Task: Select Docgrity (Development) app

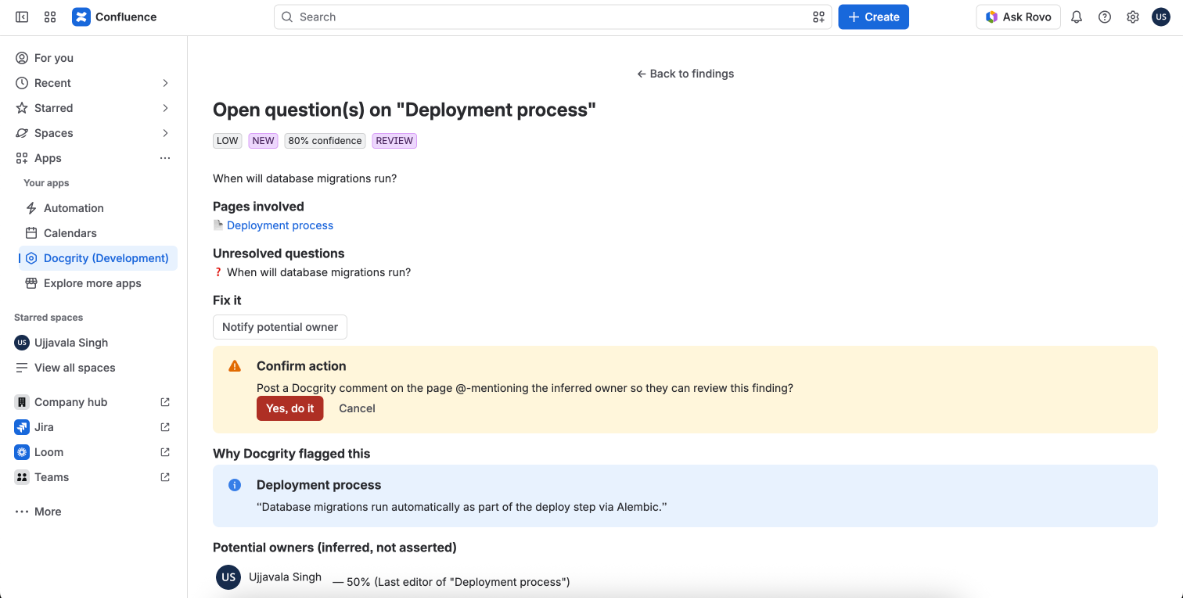Action: [98, 258]
